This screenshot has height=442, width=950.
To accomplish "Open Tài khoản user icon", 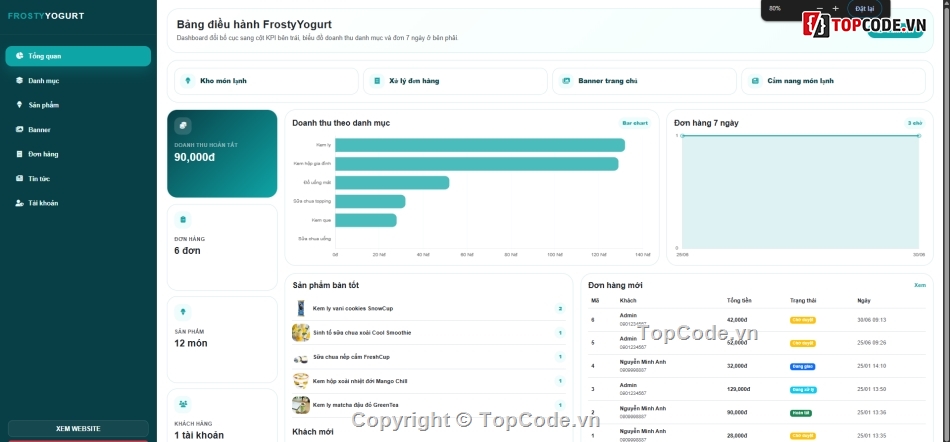I will (x=19, y=203).
